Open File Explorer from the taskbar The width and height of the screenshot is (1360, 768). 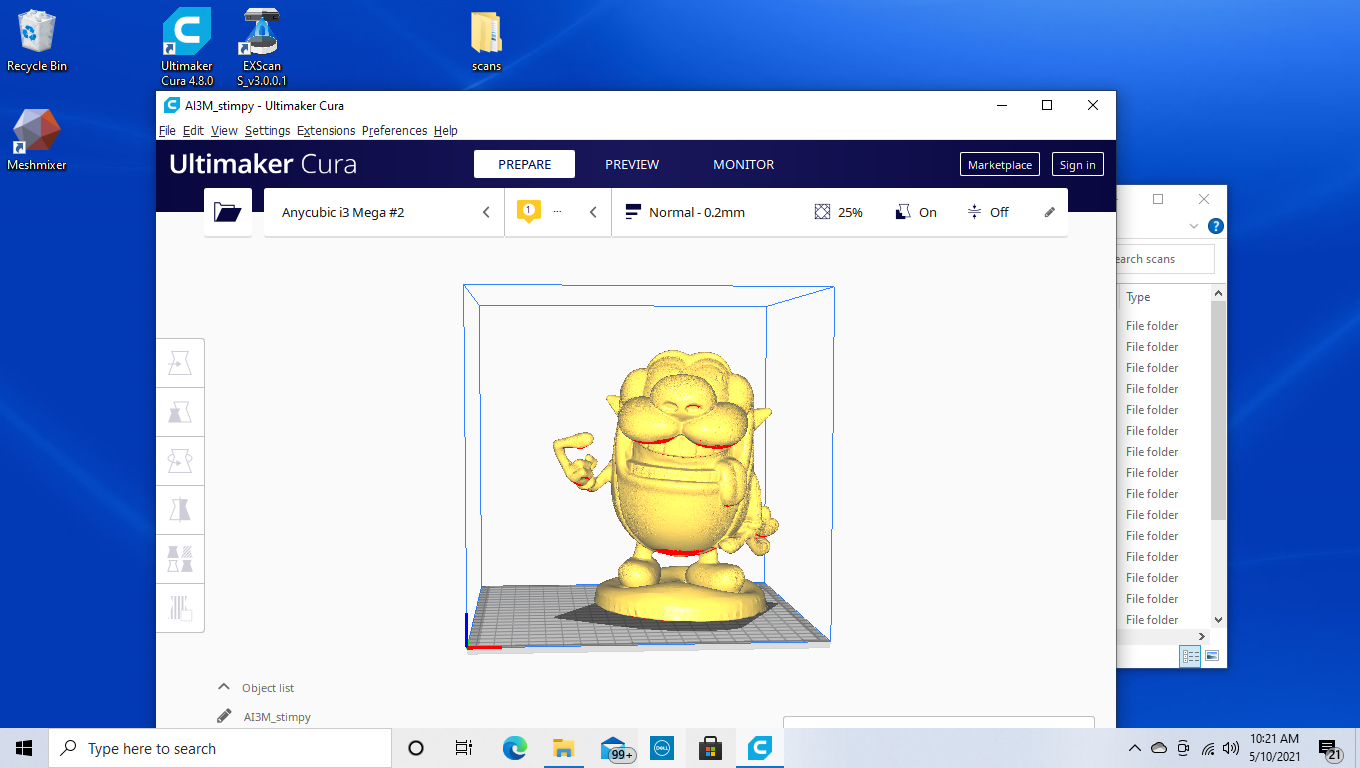click(563, 748)
